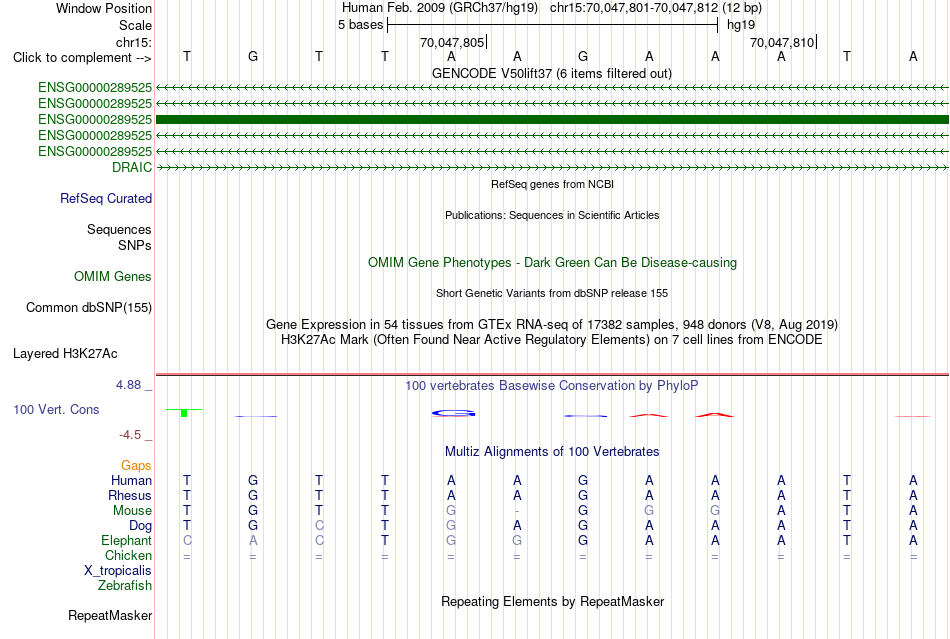
Task: Select the SNPs track label
Action: point(135,245)
